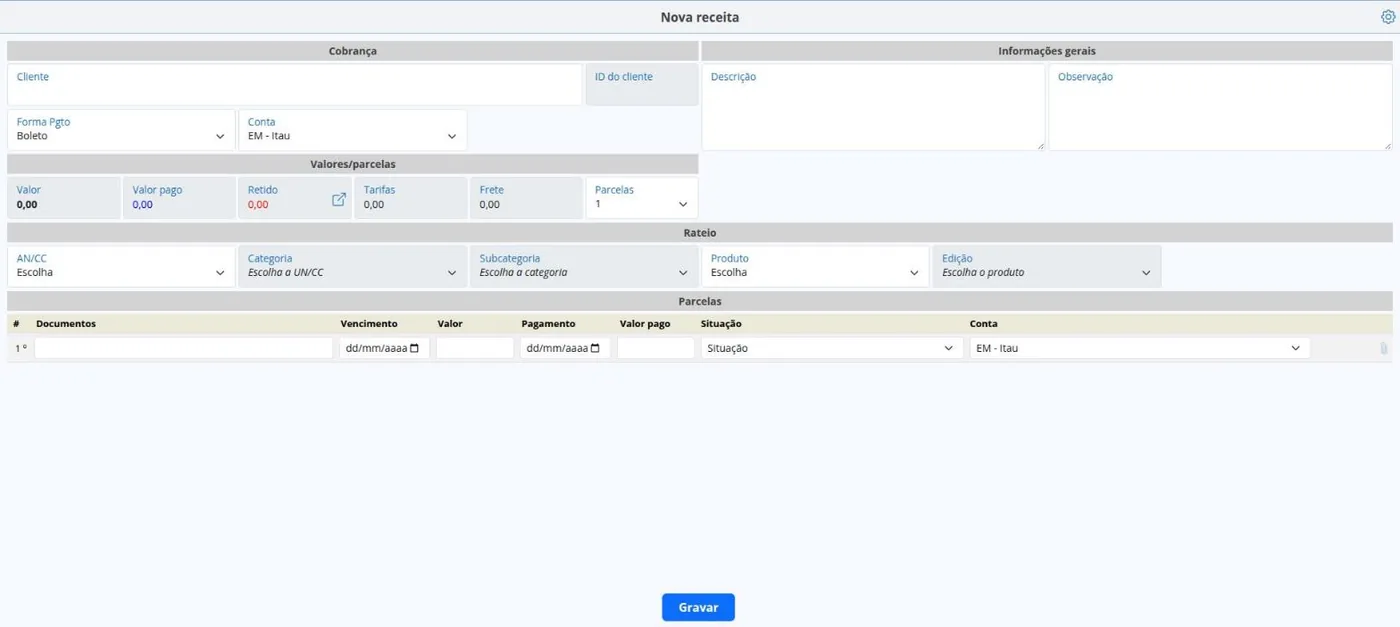Screen dimensions: 1400x627
Task: Open the Edição dropdown
Action: pos(1047,266)
